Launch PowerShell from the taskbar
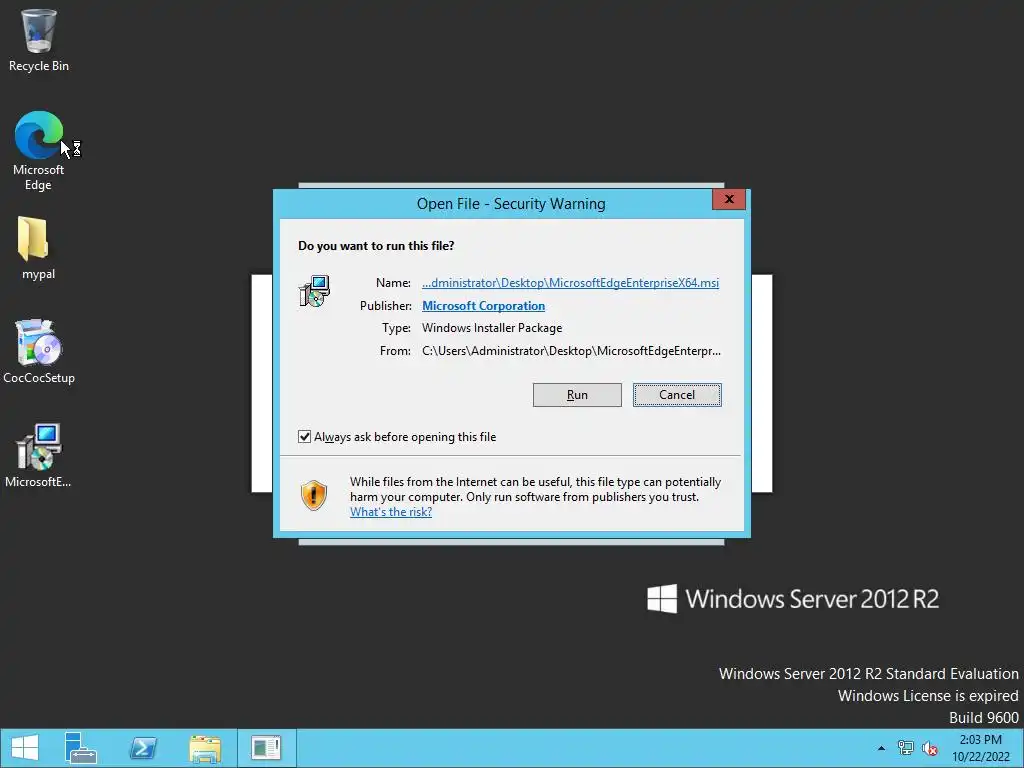 (143, 748)
